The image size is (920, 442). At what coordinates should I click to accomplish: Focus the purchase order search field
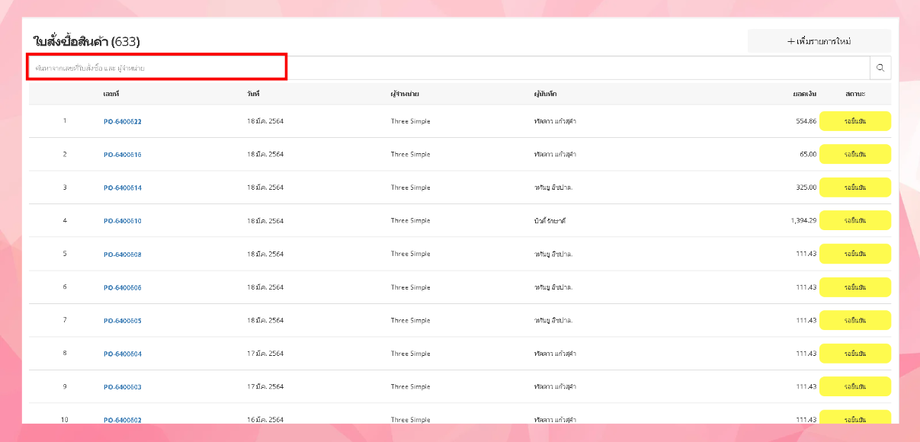point(449,68)
